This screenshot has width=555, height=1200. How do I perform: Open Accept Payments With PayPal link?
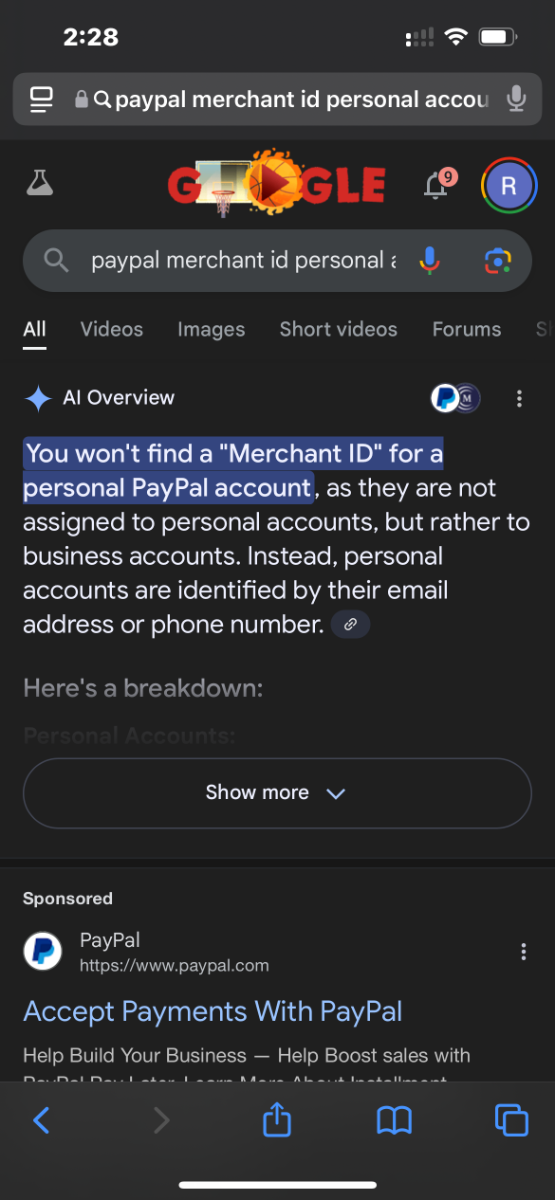(213, 1011)
